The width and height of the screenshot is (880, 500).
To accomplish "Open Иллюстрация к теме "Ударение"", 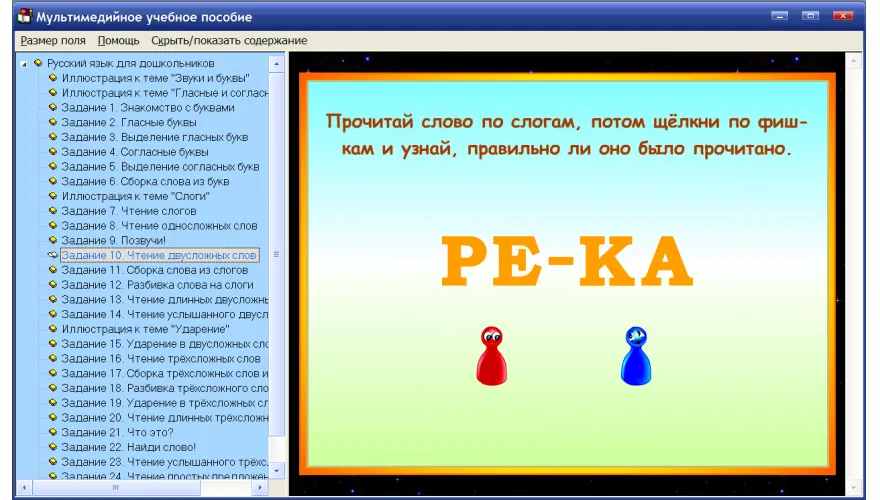I will coord(145,329).
